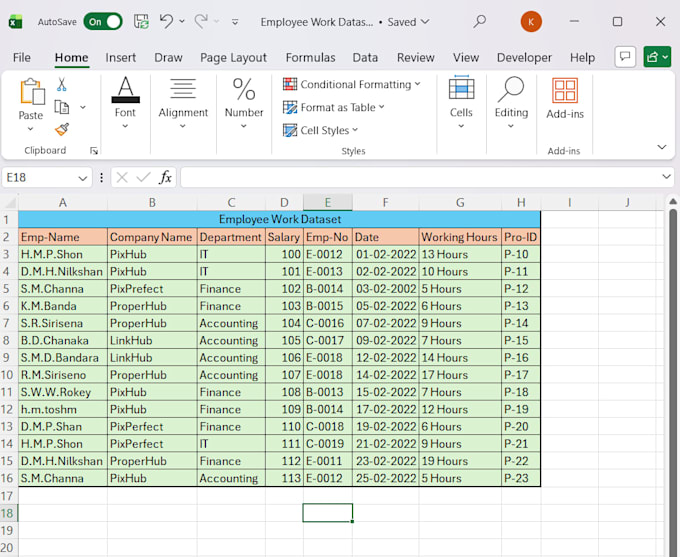Image resolution: width=680 pixels, height=557 pixels.
Task: Click the Cut scissors icon
Action: (x=62, y=85)
